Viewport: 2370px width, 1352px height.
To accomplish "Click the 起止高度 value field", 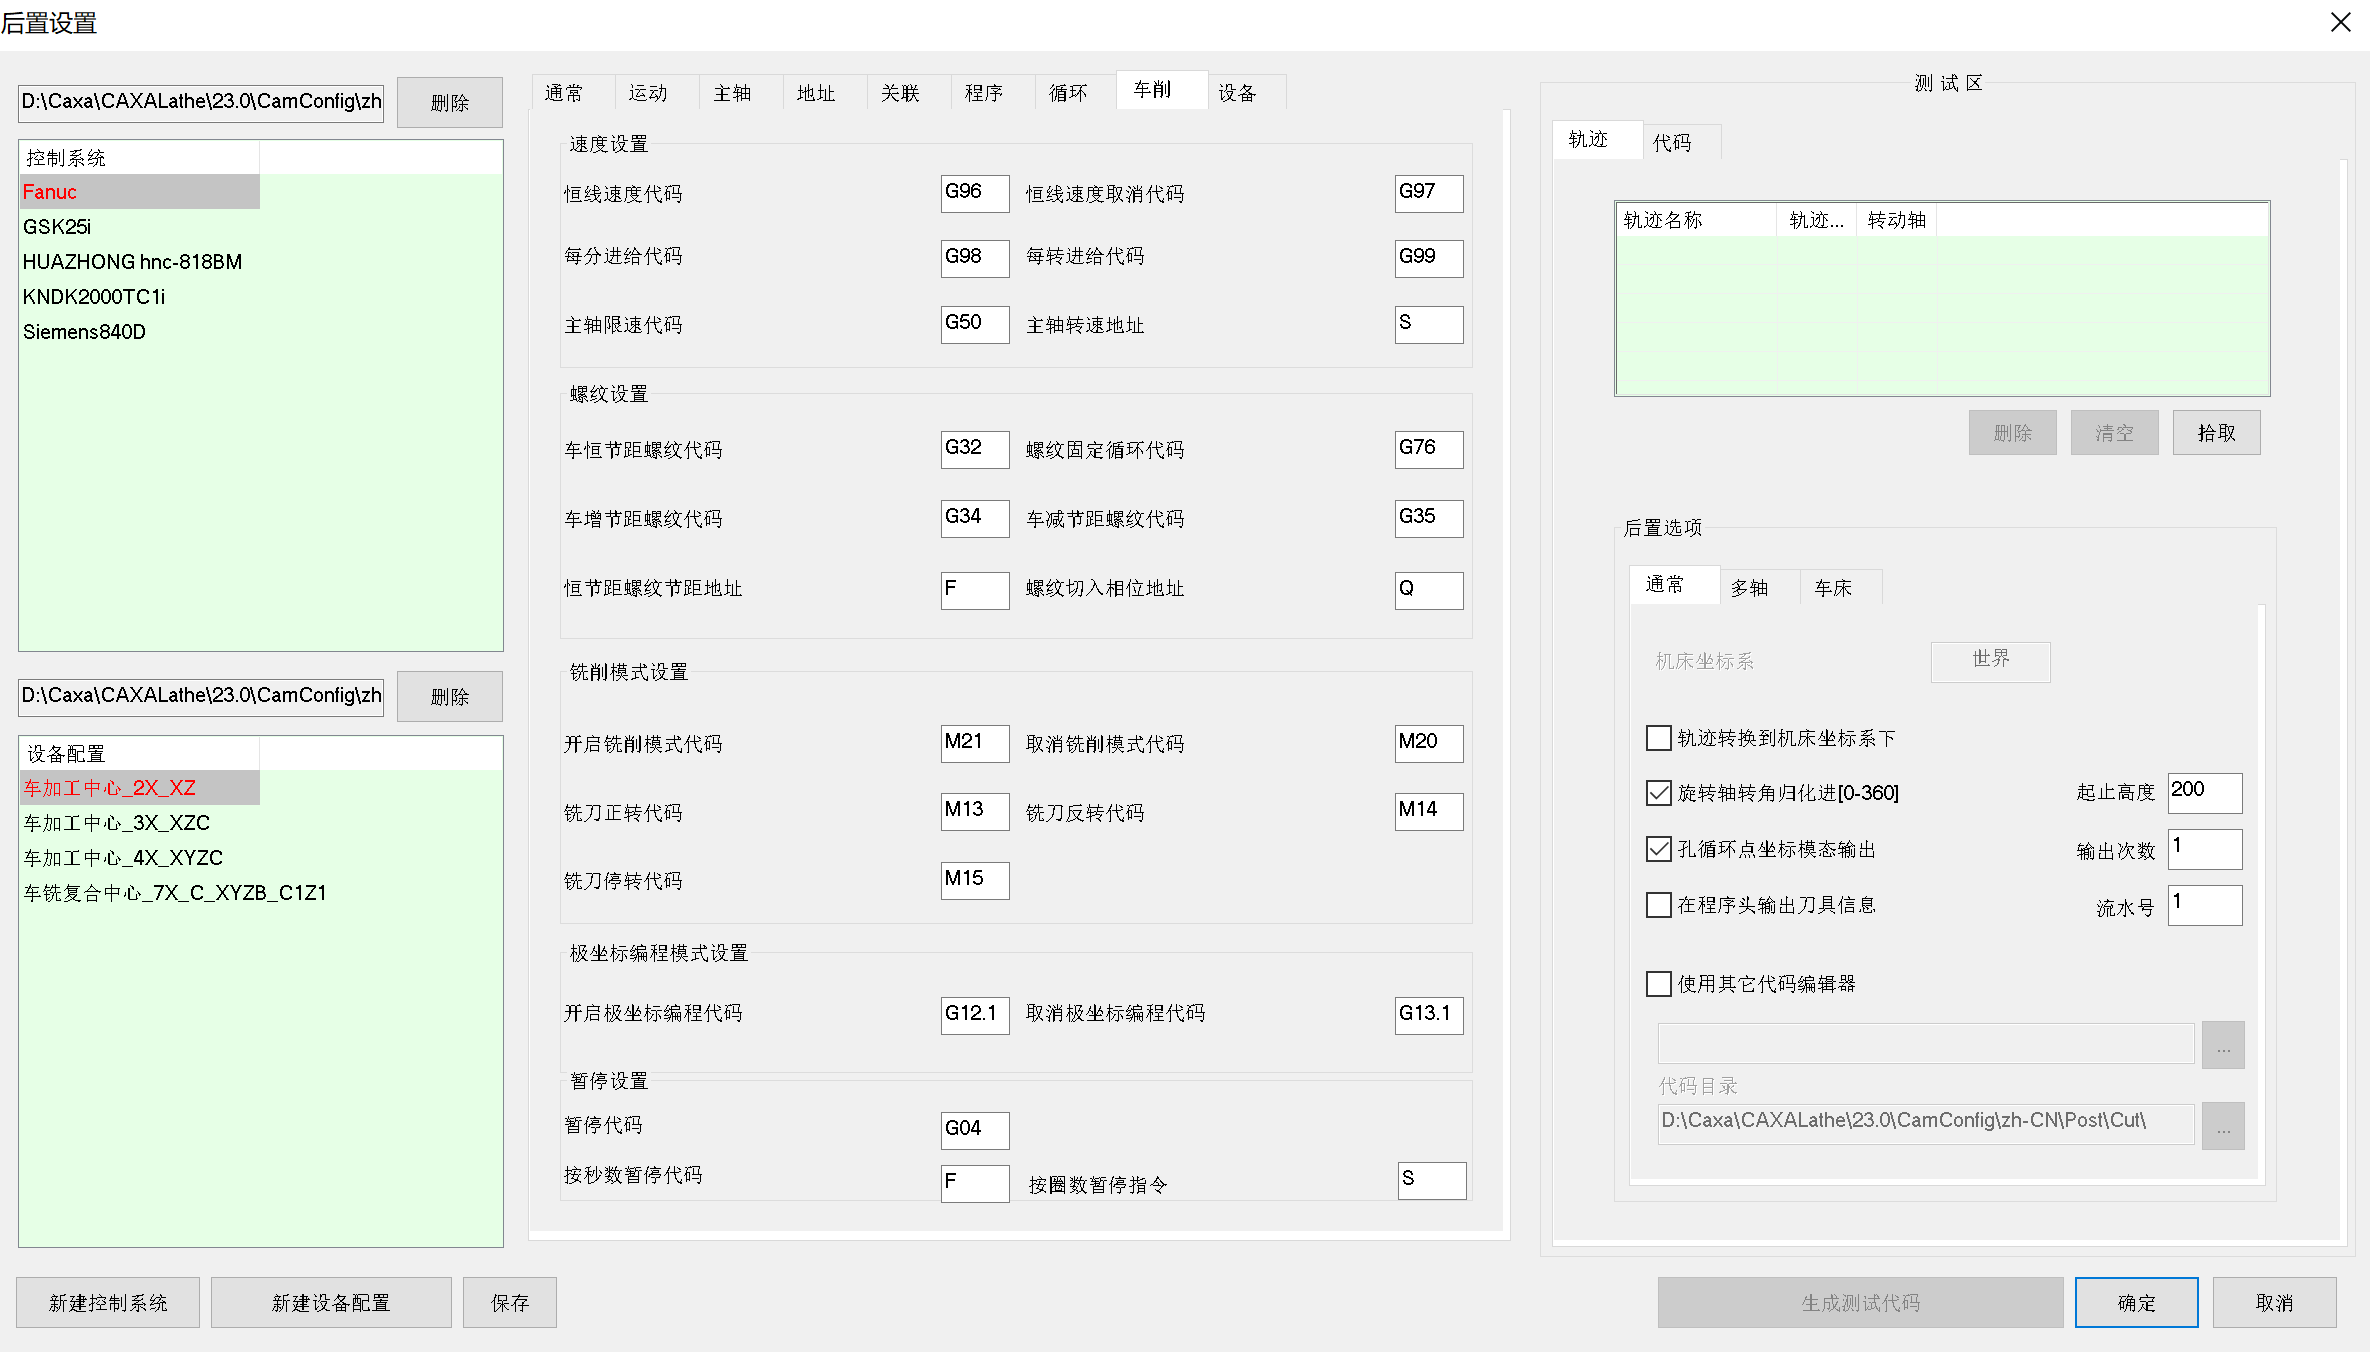I will (2204, 792).
